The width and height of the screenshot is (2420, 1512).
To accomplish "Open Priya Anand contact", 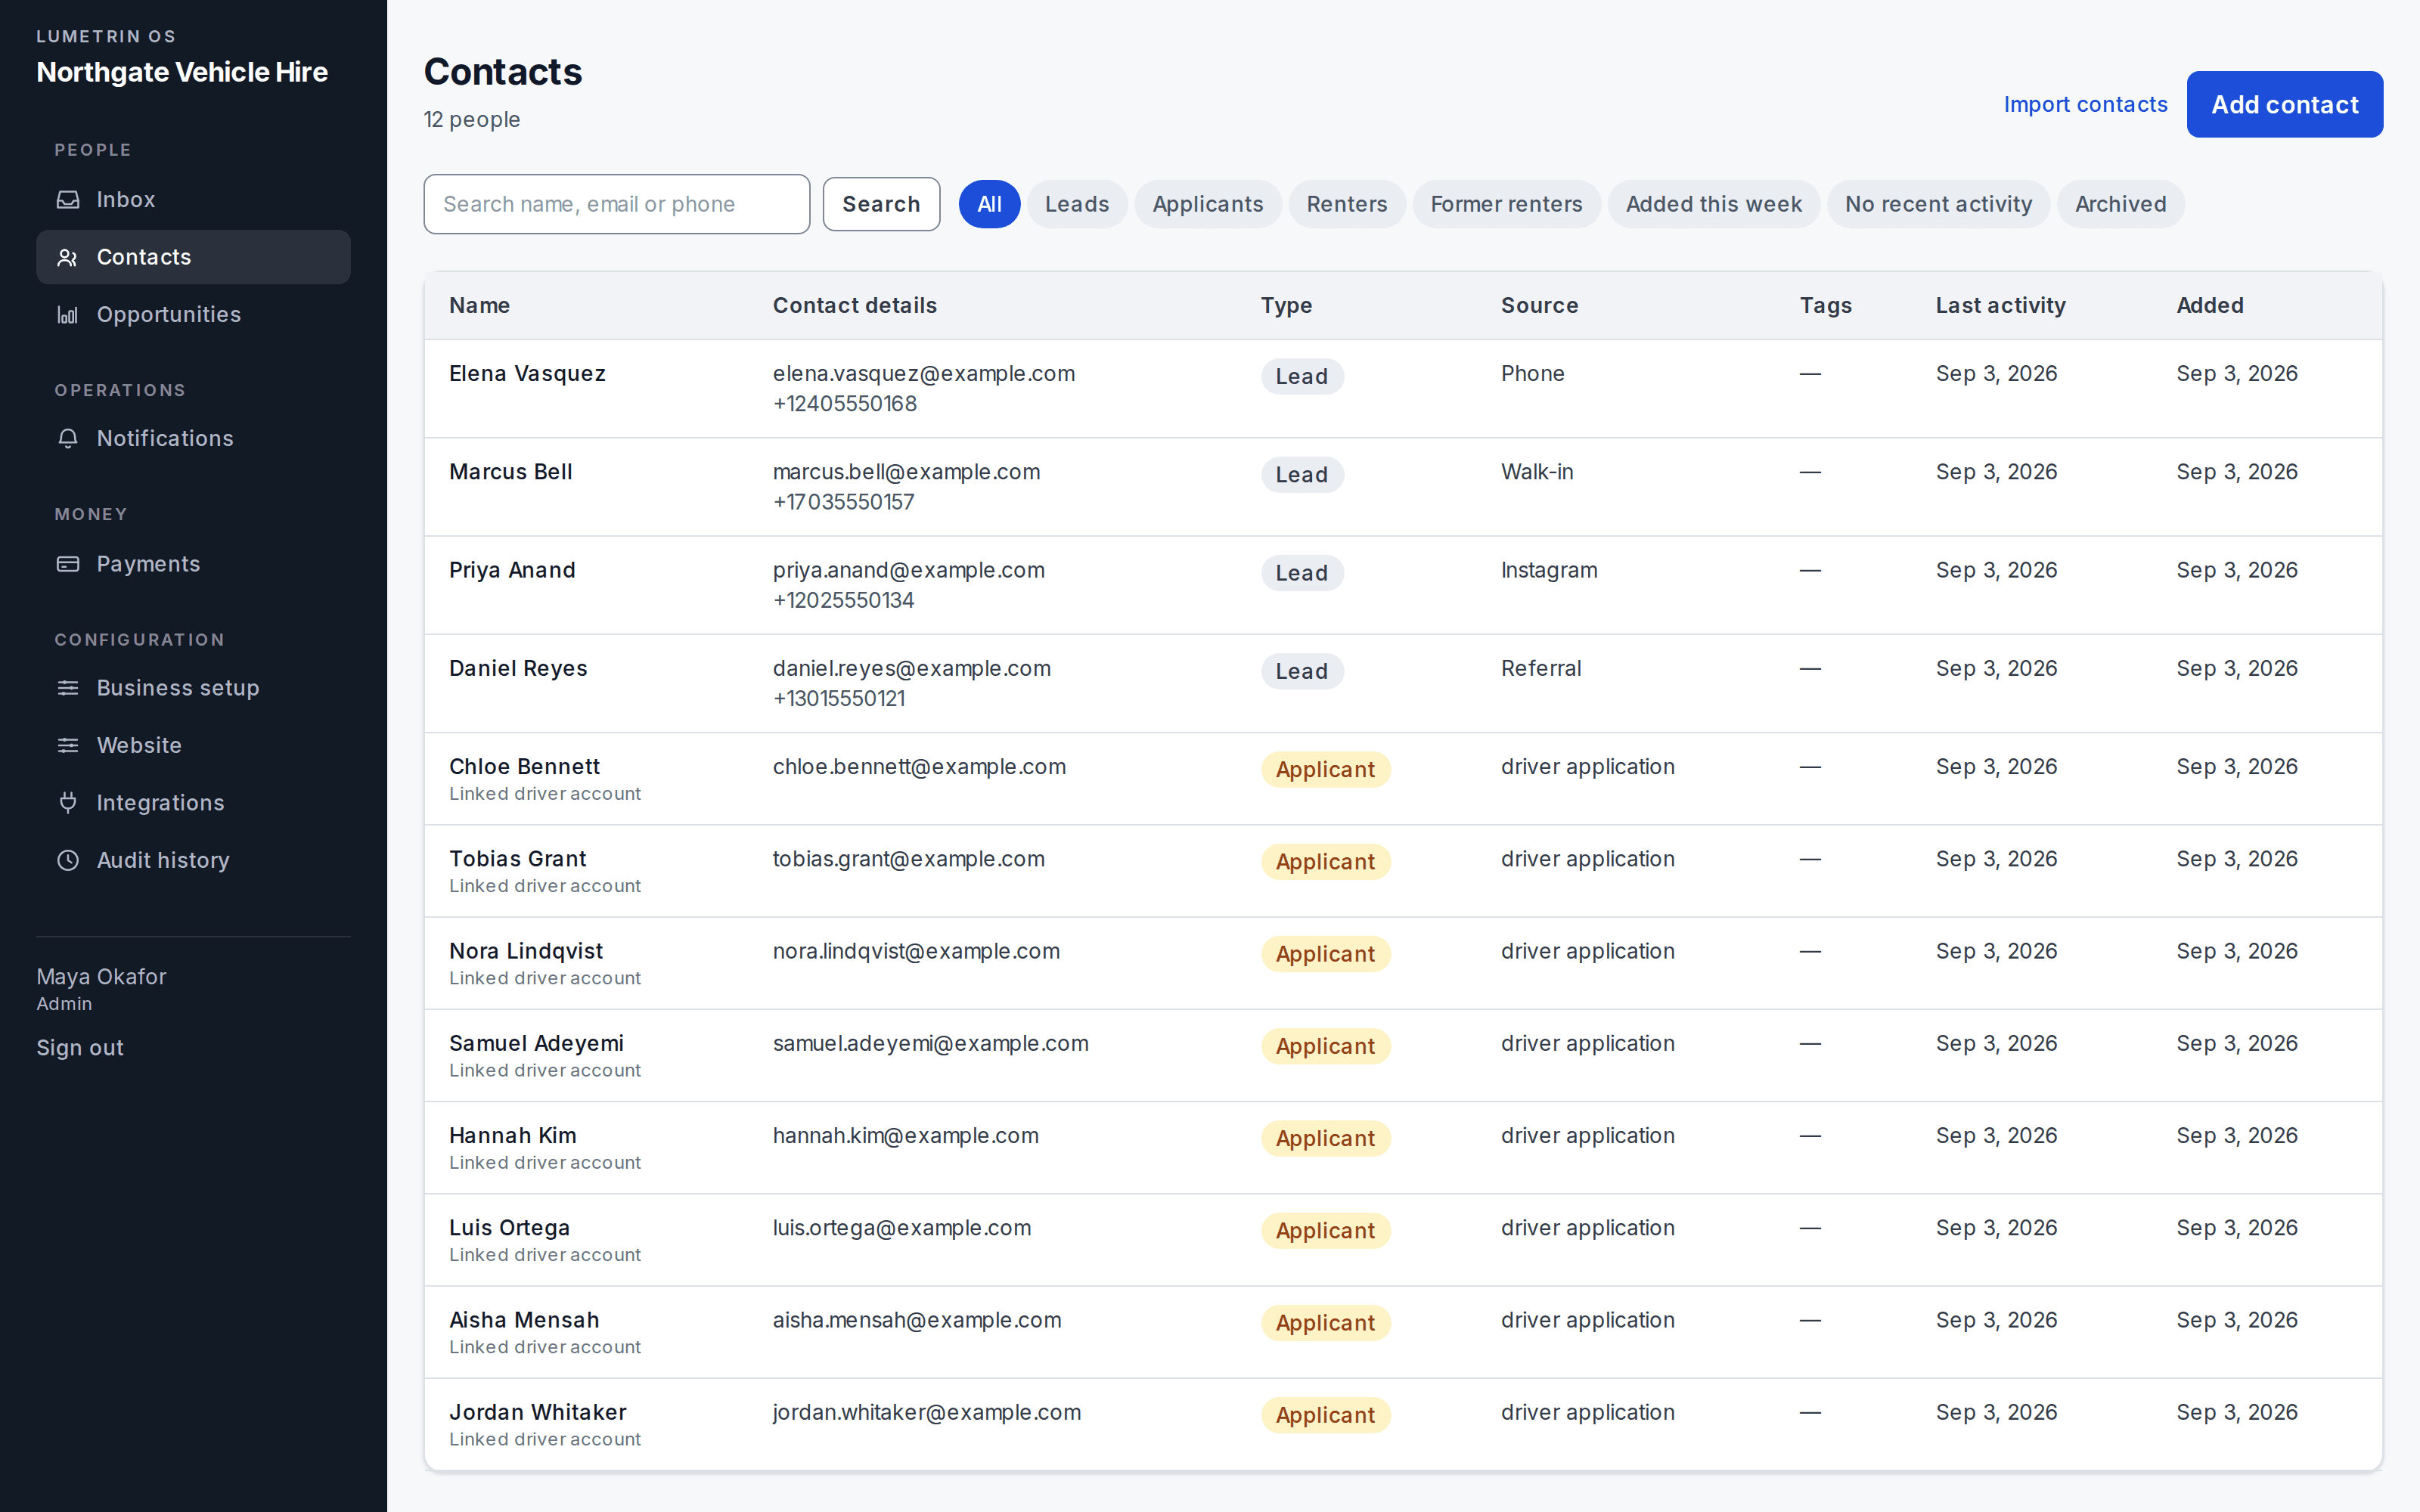I will click(512, 570).
